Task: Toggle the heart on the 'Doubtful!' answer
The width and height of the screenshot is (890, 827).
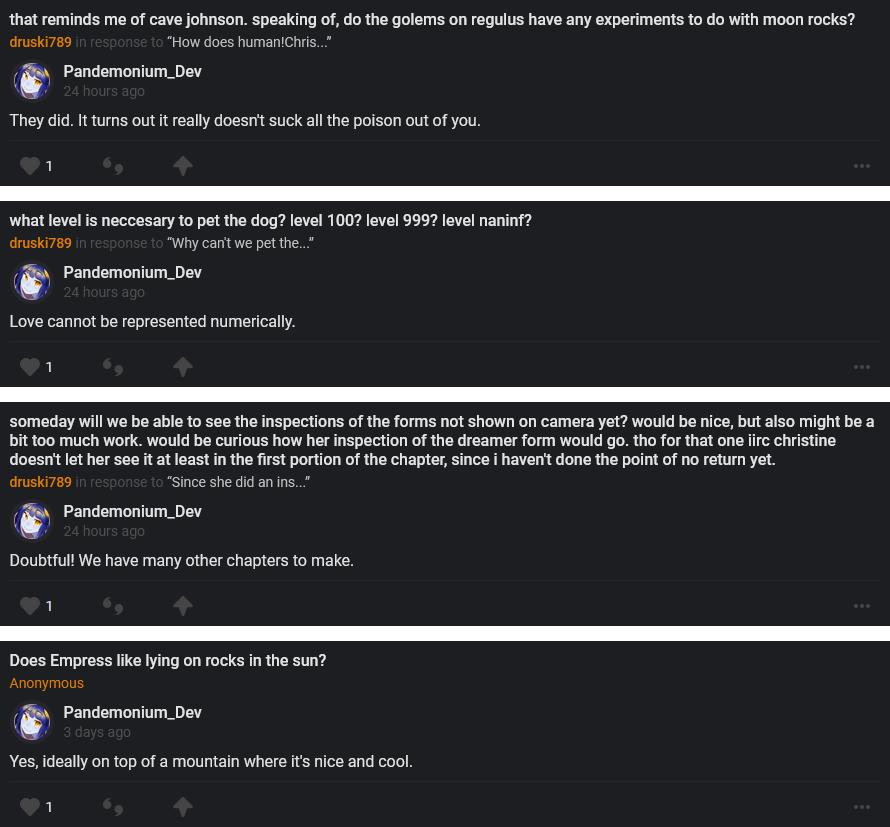Action: pos(30,606)
